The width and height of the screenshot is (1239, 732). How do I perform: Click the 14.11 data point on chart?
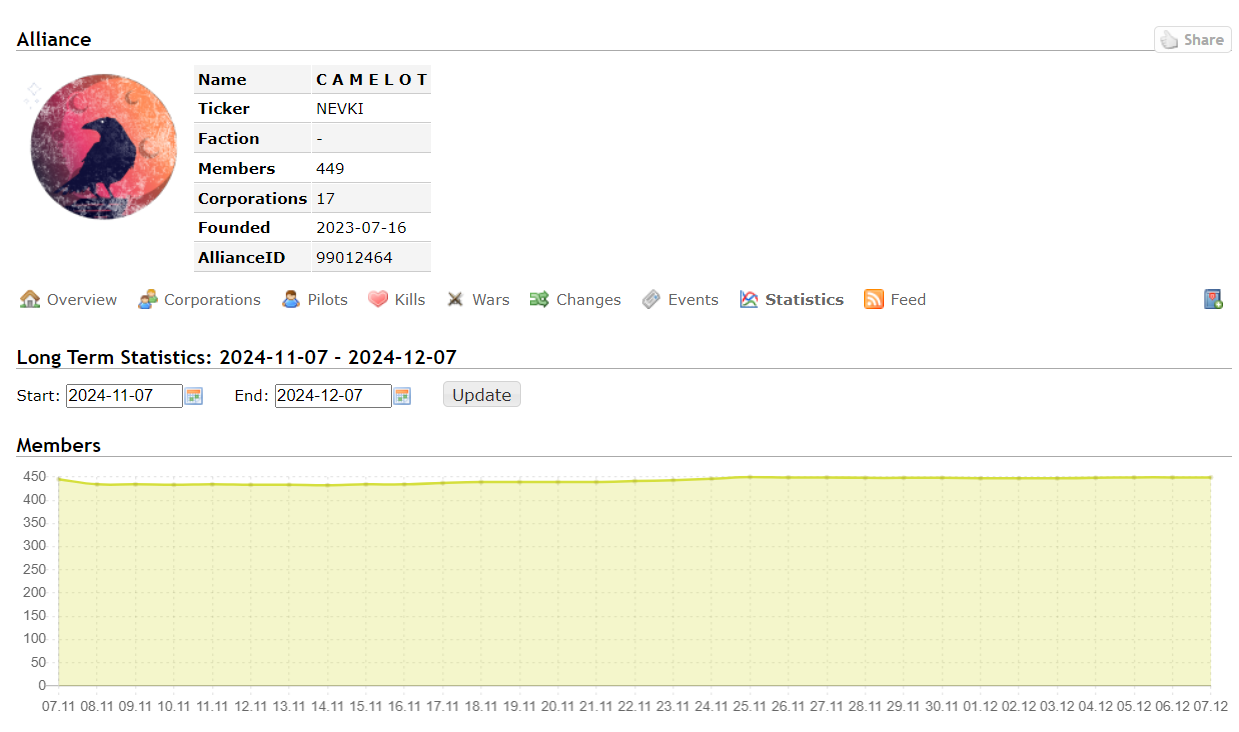[x=327, y=485]
